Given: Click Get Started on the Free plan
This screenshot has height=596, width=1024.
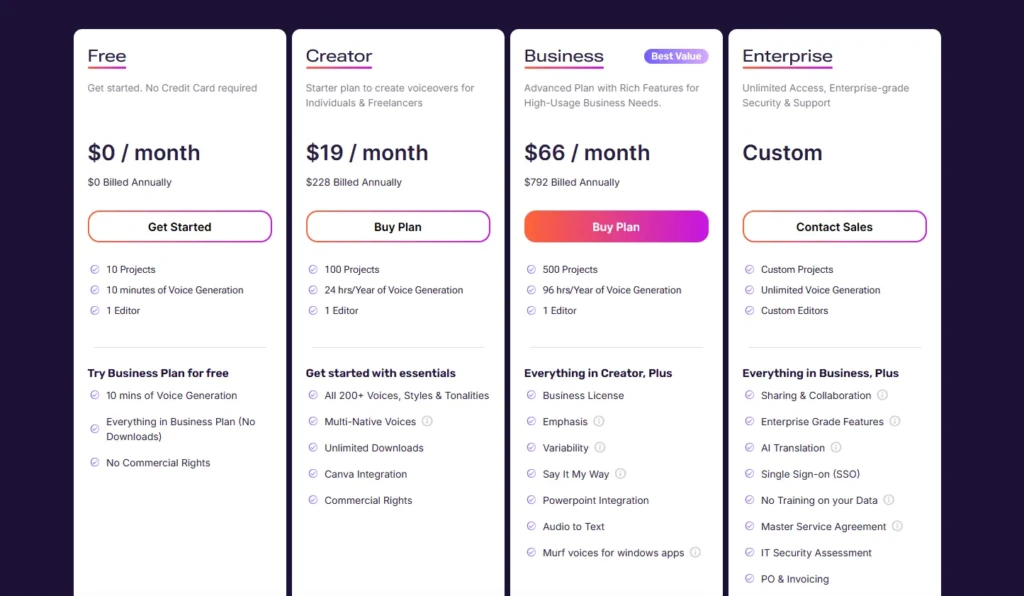Looking at the screenshot, I should tap(179, 227).
